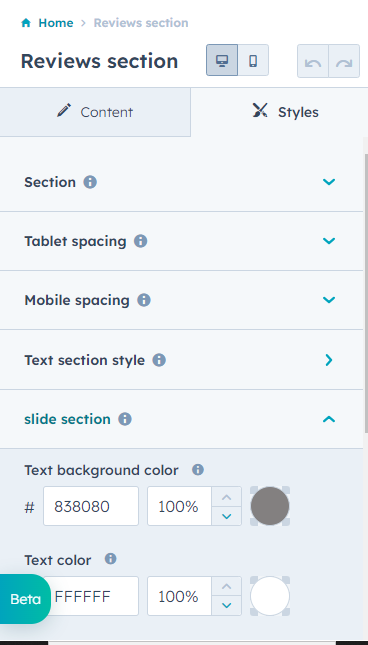Click the undo arrow icon
Image resolution: width=368 pixels, height=645 pixels.
tap(313, 61)
